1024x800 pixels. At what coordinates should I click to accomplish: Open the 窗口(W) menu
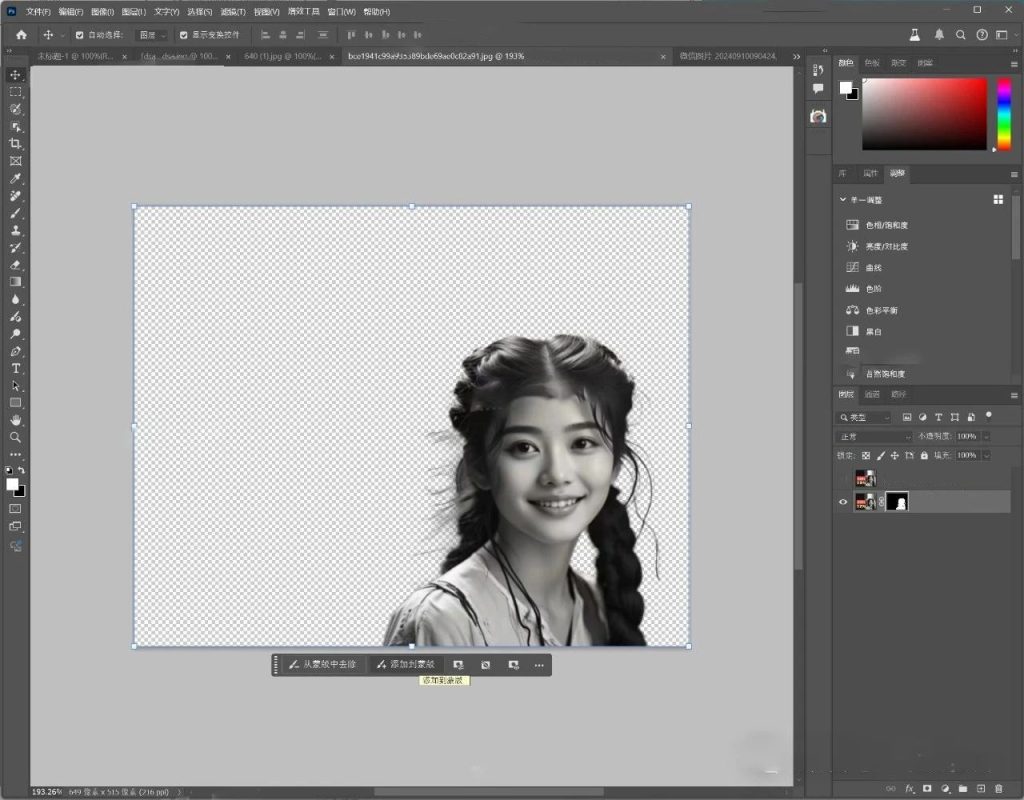pyautogui.click(x=341, y=12)
